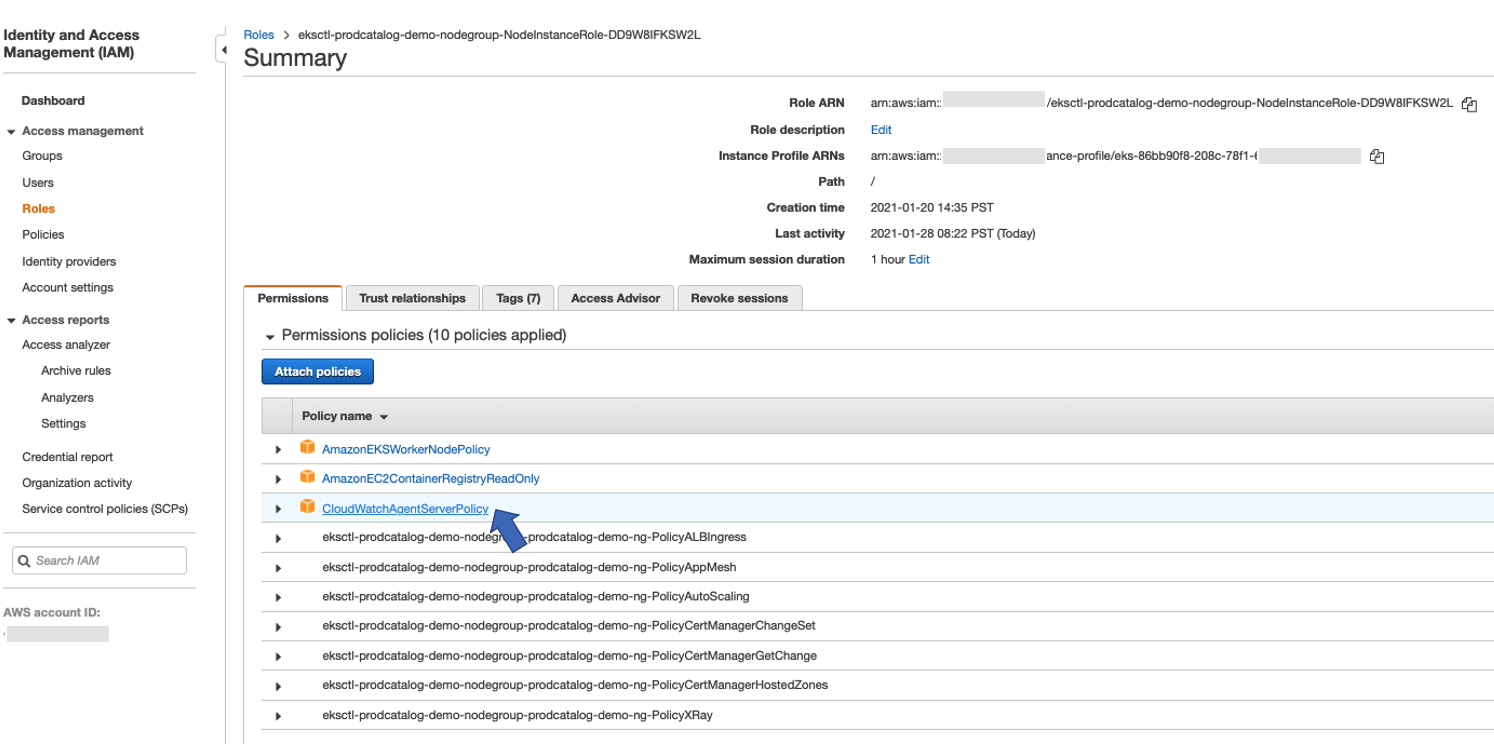The height and width of the screenshot is (748, 1494).
Task: Select the PolicyALBIngress policy name text
Action: pyautogui.click(x=534, y=537)
